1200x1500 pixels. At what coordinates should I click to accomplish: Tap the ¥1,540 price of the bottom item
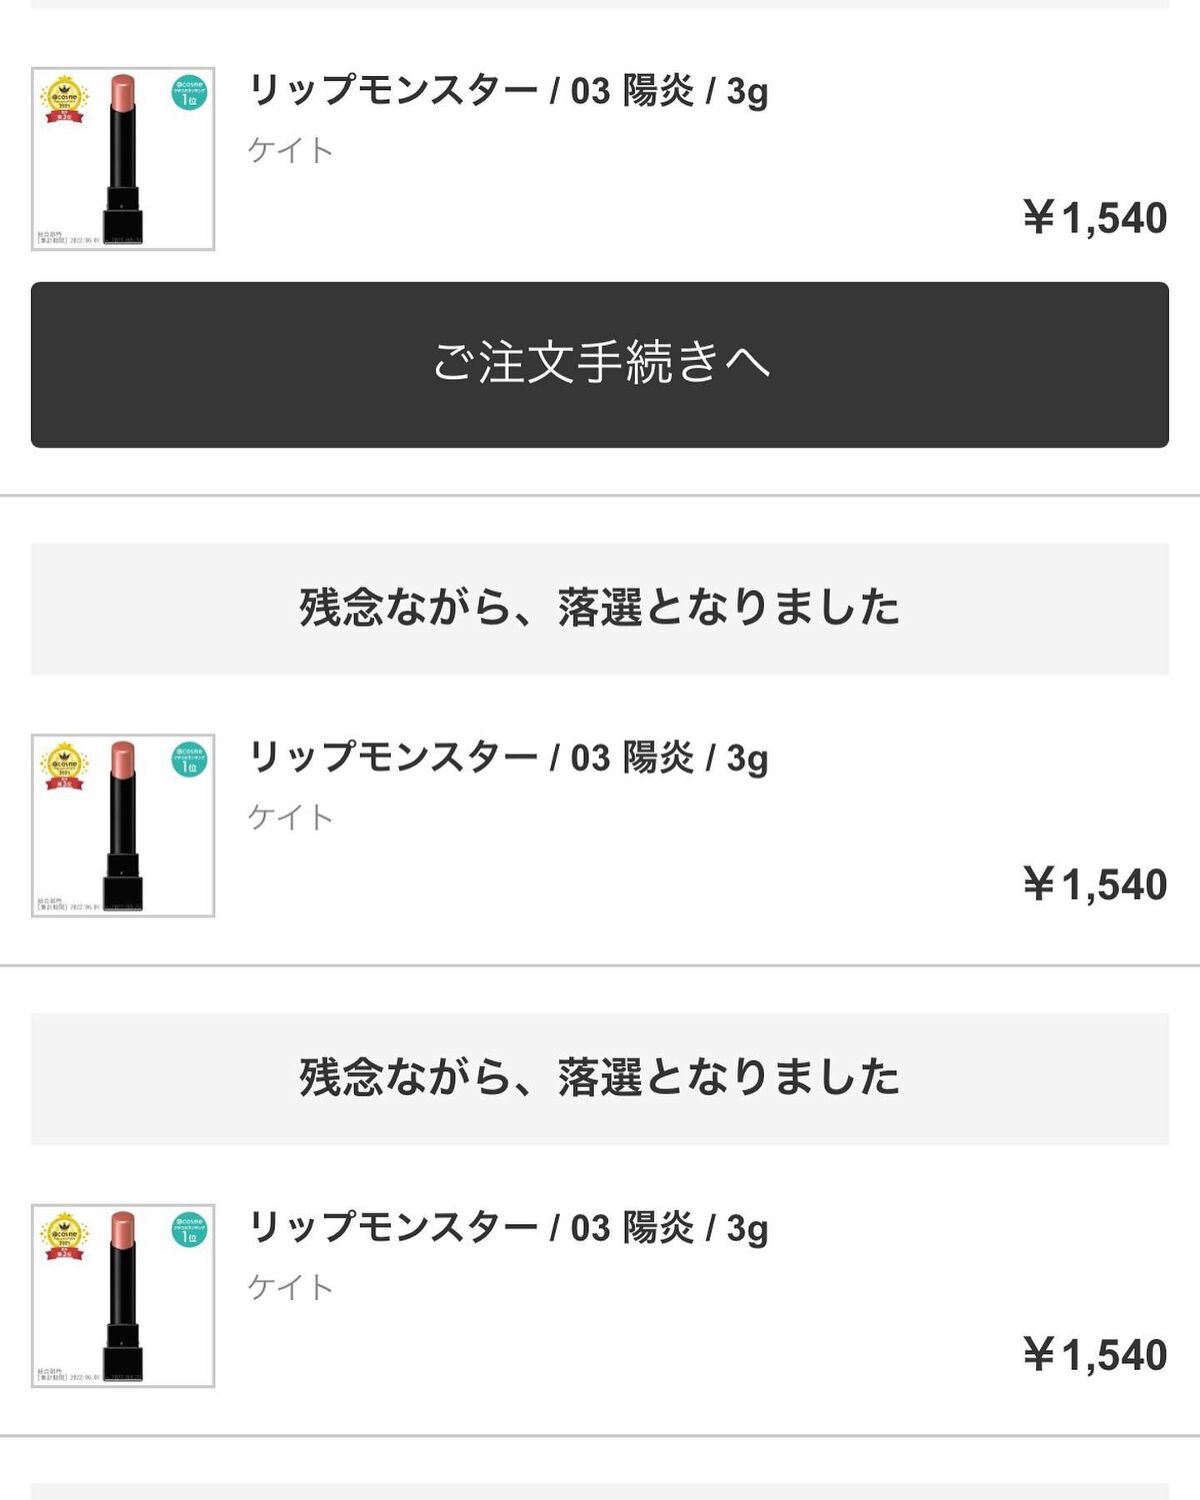click(1094, 1355)
